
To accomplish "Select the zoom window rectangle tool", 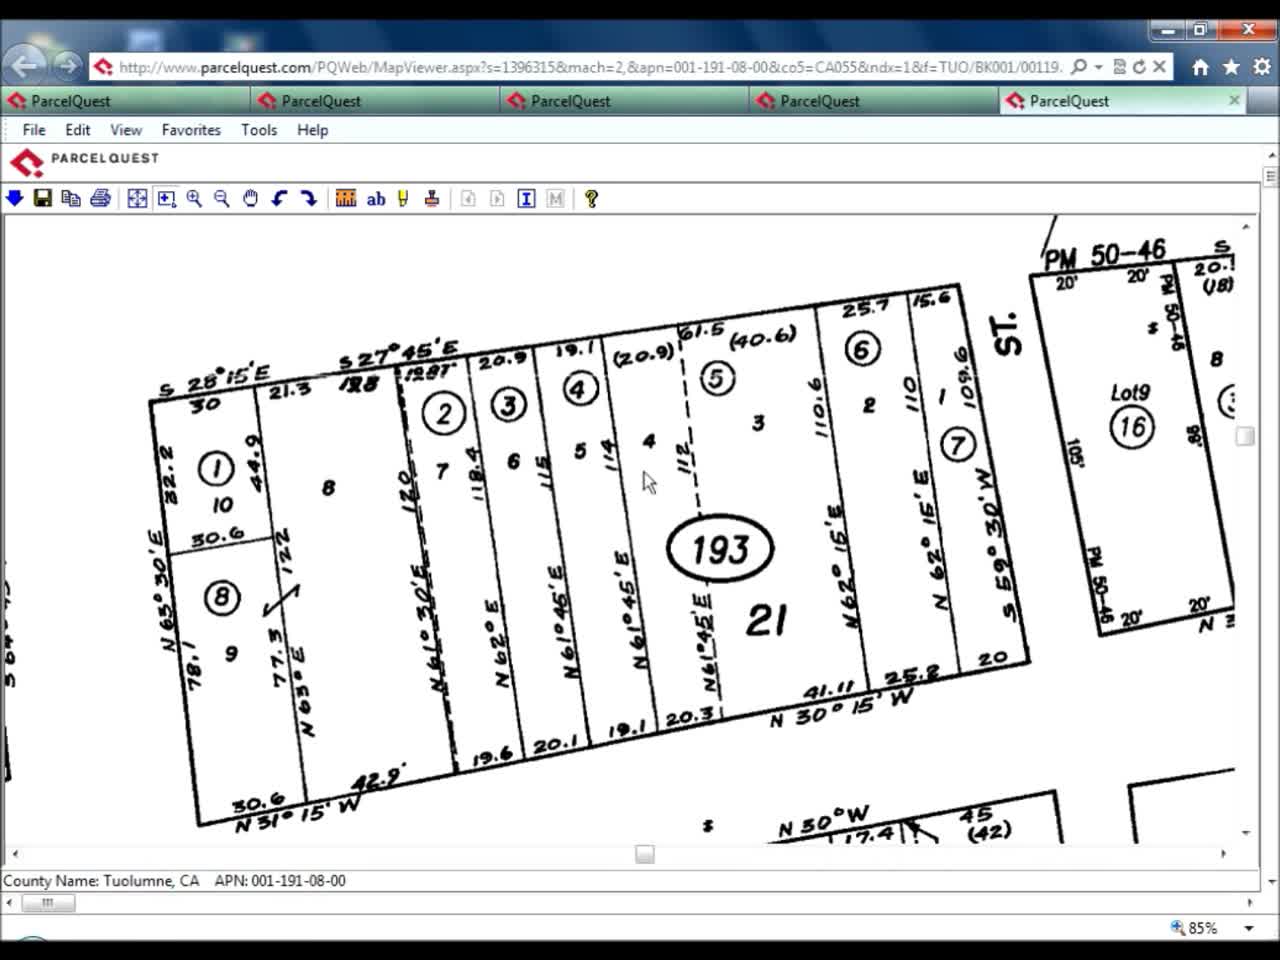I will click(166, 198).
